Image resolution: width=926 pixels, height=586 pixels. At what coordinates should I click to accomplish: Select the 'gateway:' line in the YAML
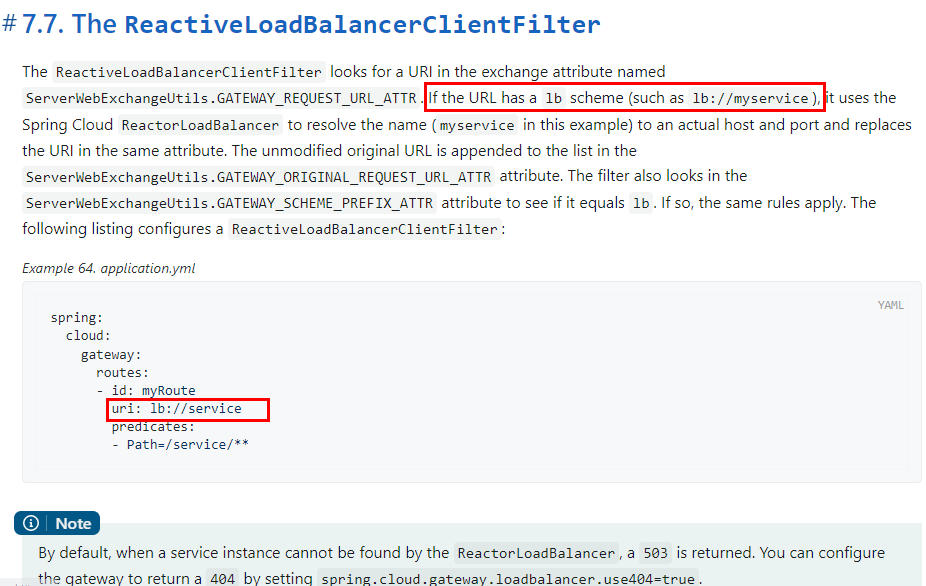pyautogui.click(x=111, y=354)
